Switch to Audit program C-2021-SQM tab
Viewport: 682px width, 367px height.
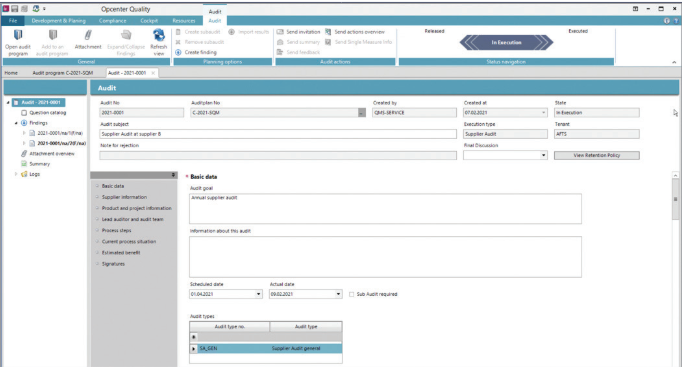coord(63,73)
